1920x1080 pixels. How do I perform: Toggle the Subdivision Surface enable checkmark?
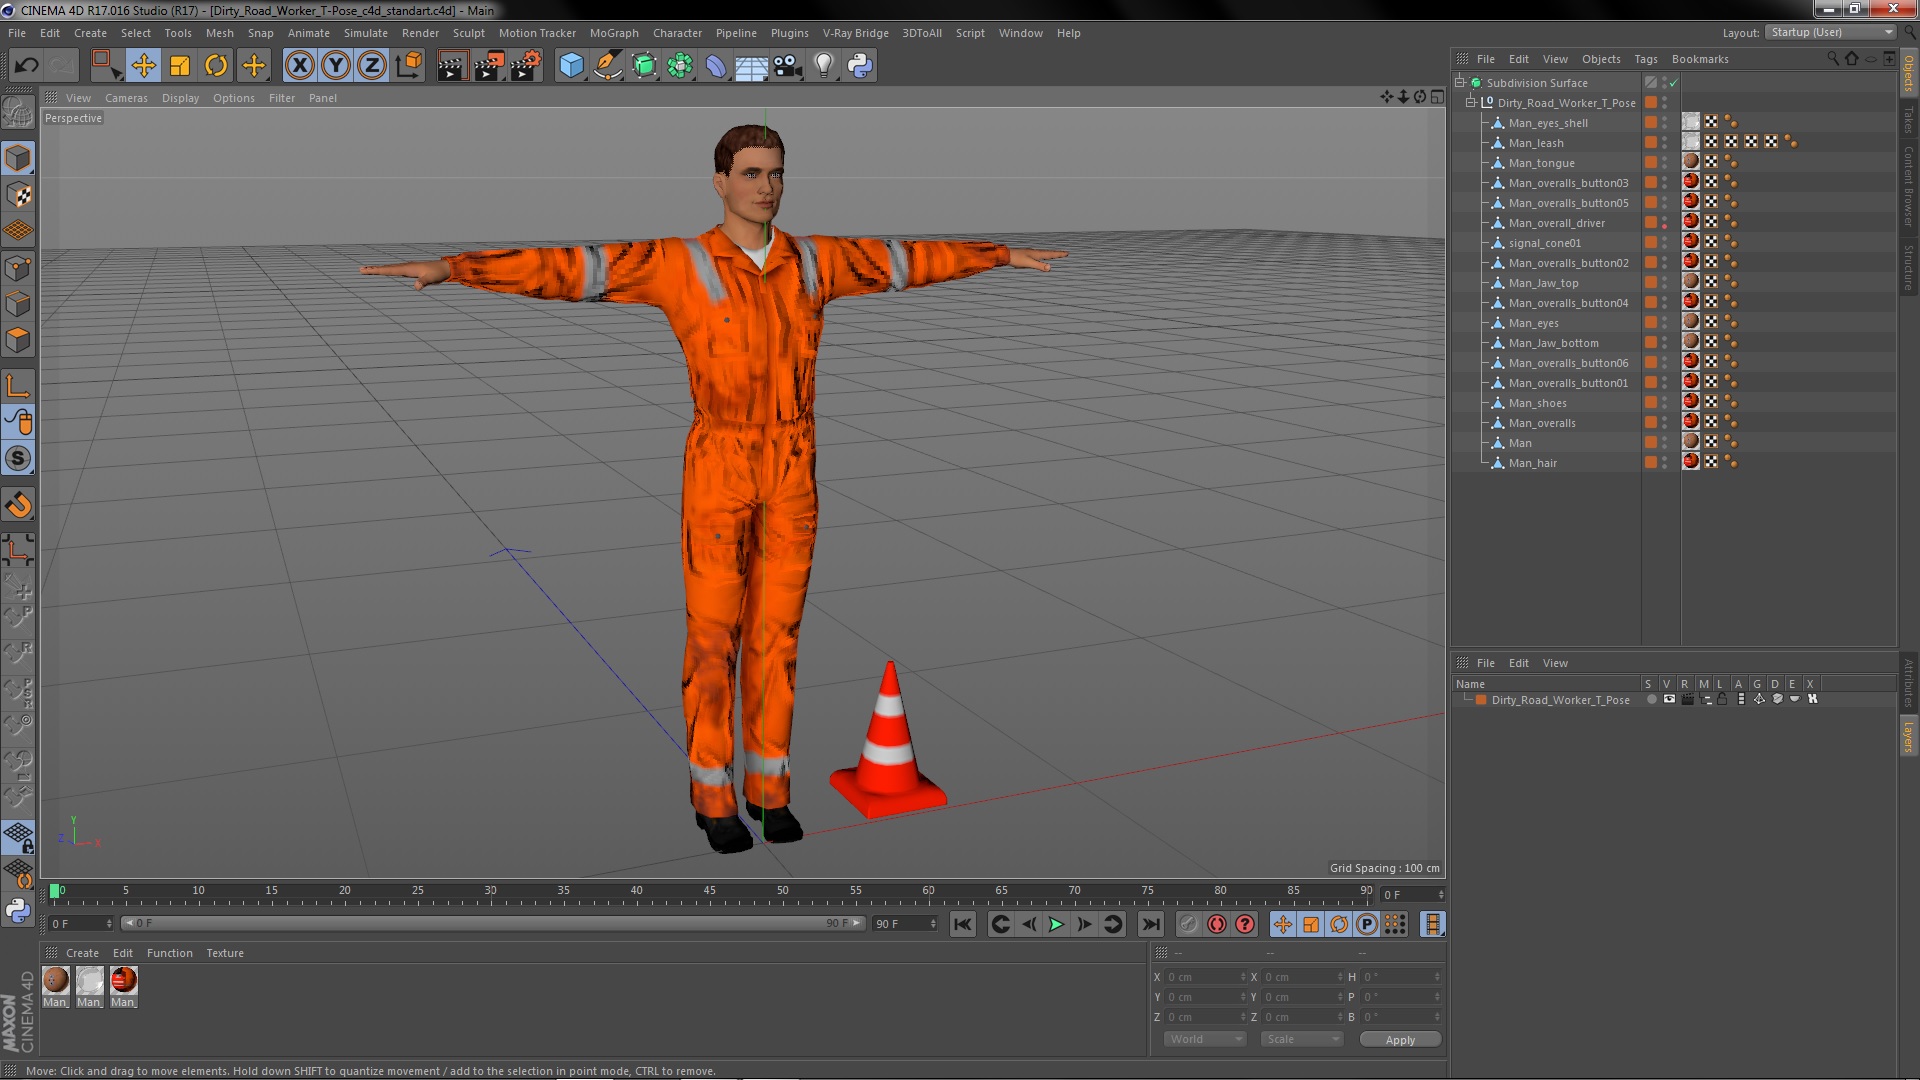(1674, 83)
